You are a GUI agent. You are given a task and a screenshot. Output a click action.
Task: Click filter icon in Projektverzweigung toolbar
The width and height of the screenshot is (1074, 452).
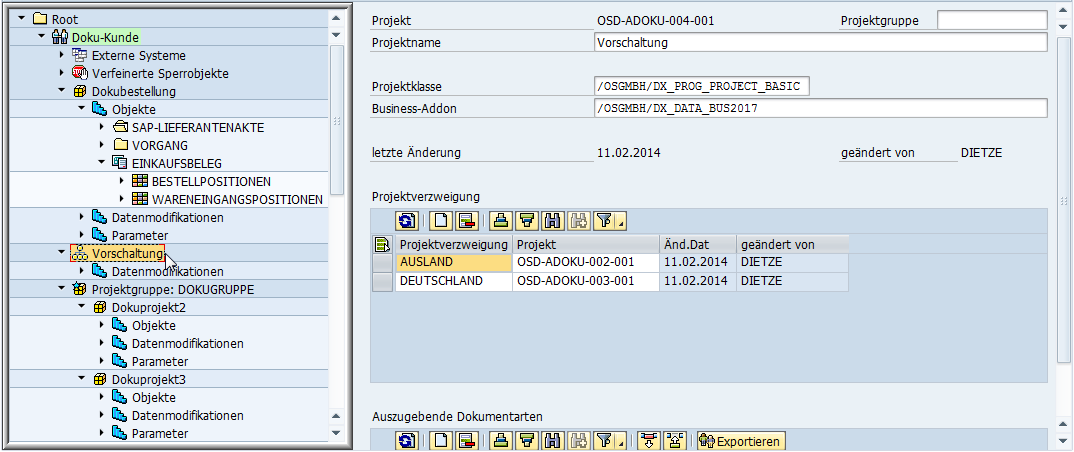[x=603, y=221]
